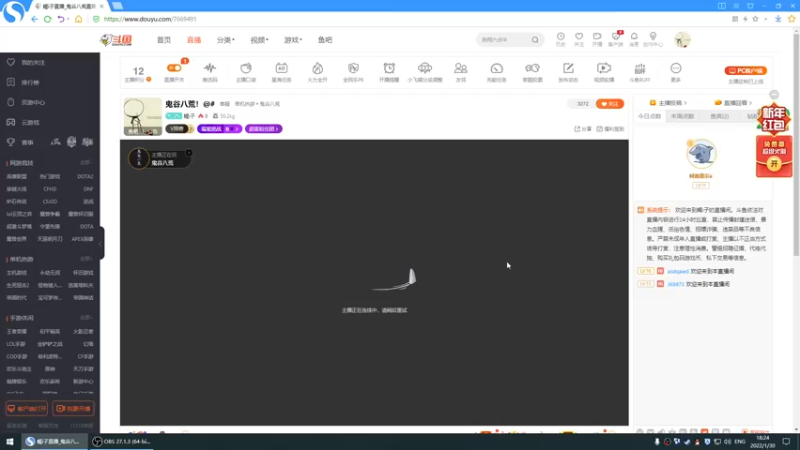800x450 pixels.
Task: Open the face-circle icon after the waveform tool
Action: pos(246,68)
